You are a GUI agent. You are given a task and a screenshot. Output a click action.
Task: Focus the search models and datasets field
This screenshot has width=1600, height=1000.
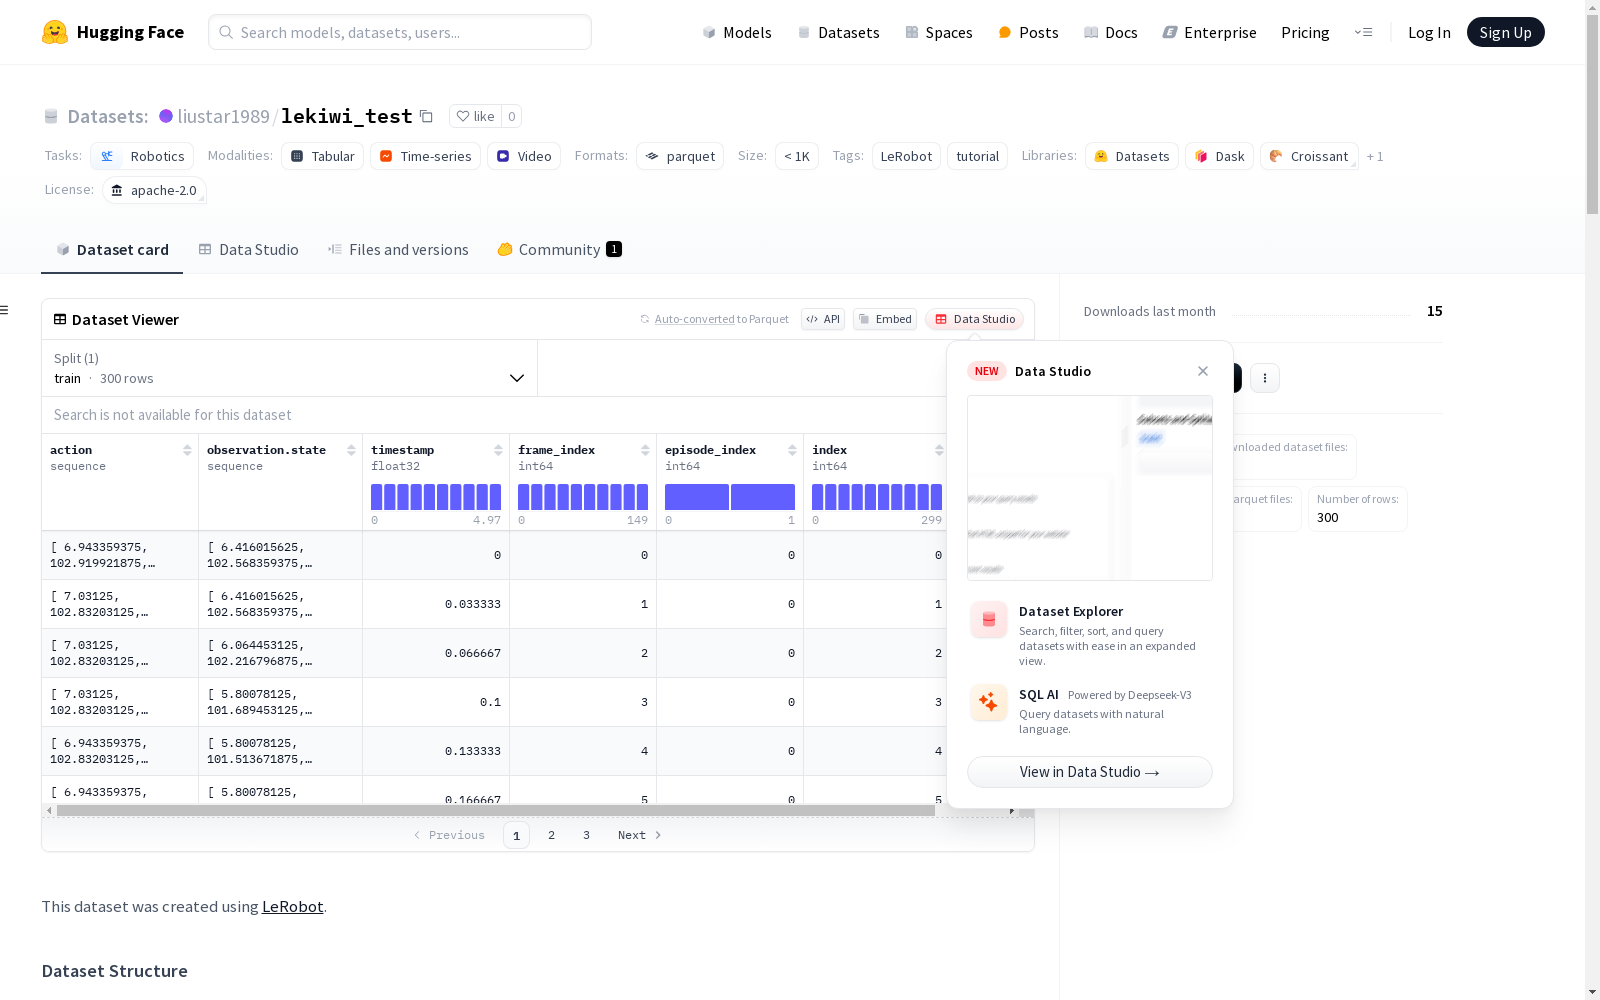[x=400, y=32]
